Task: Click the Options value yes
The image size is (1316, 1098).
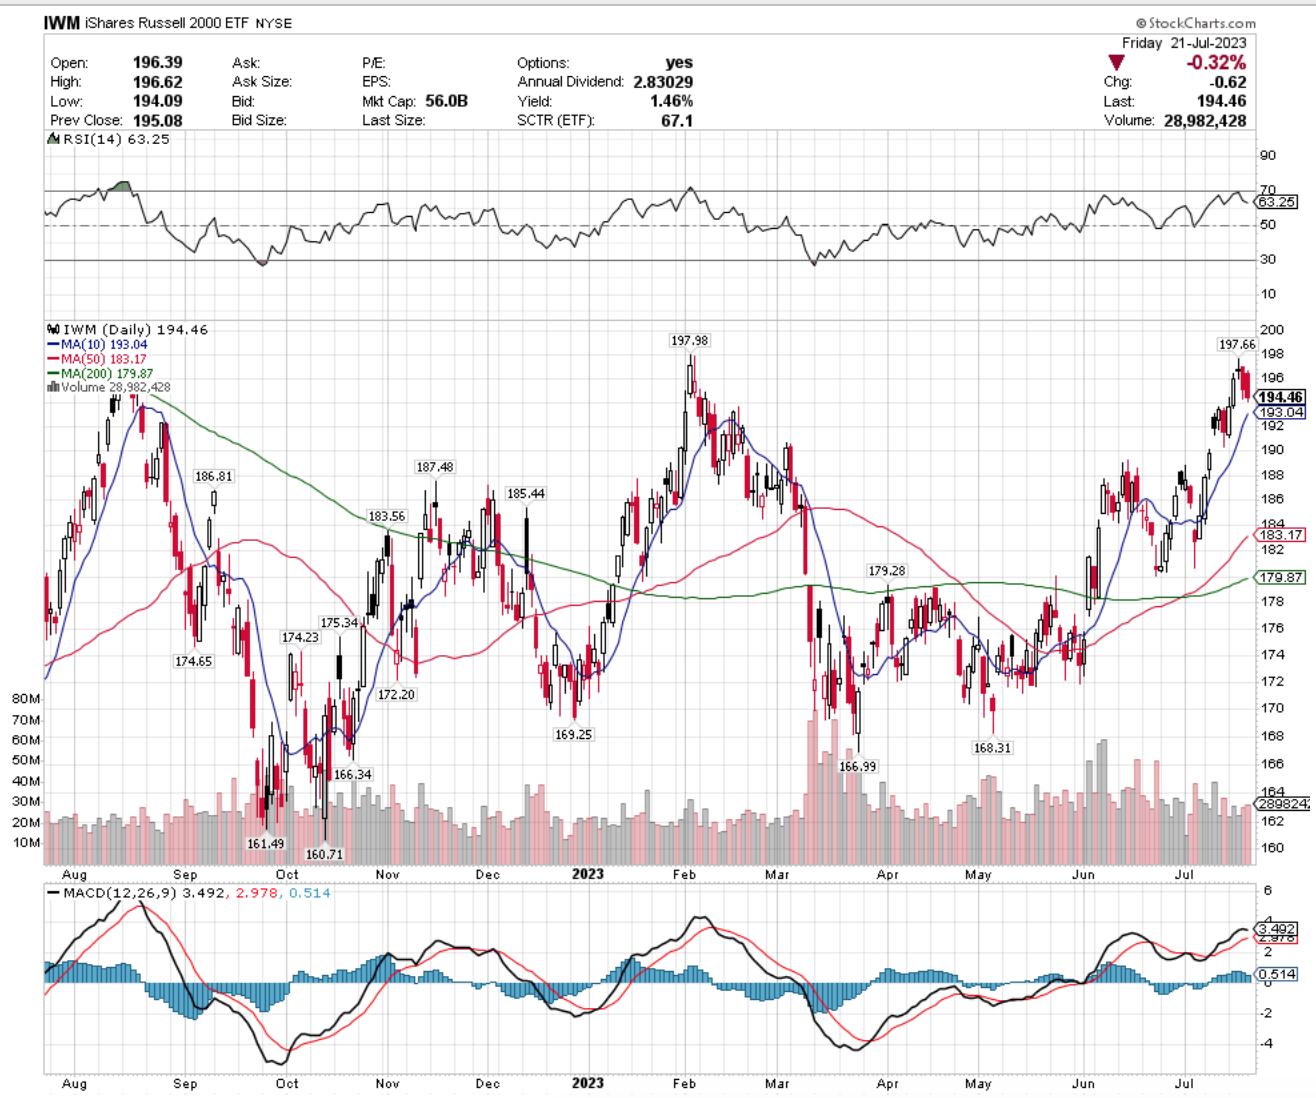Action: coord(679,62)
